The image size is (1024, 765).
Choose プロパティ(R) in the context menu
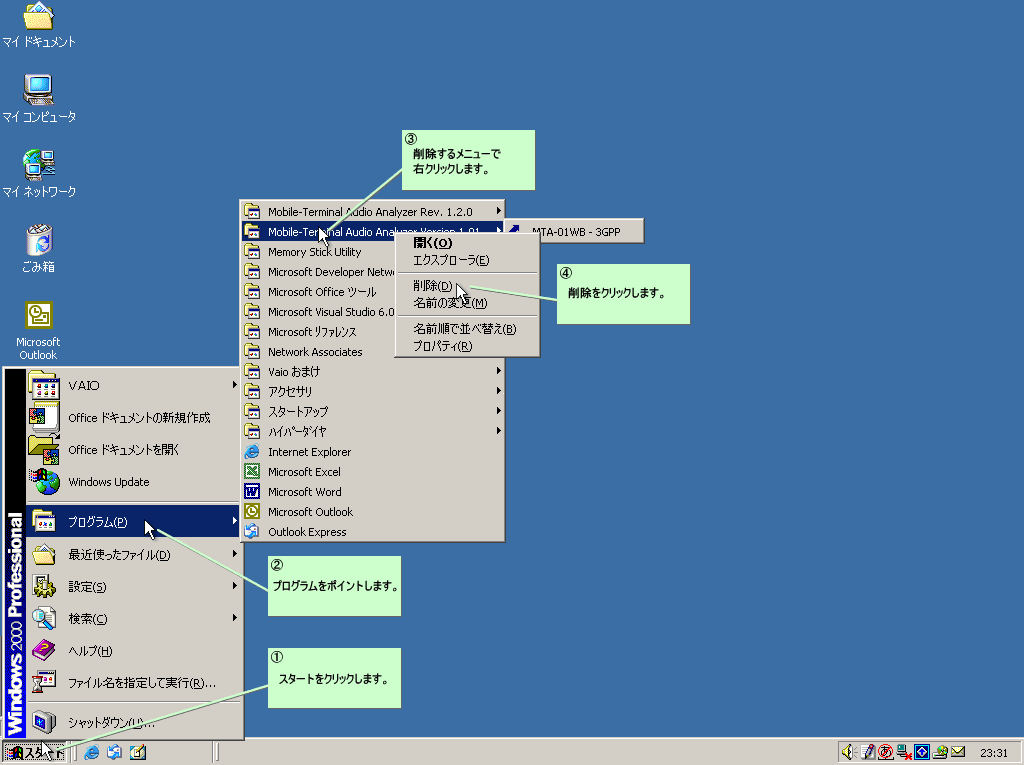pyautogui.click(x=467, y=346)
